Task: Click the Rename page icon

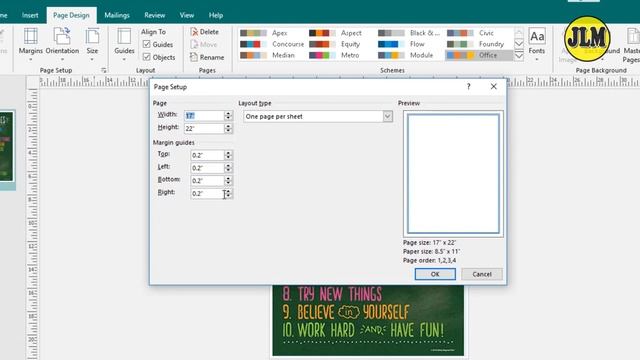Action: [x=194, y=57]
